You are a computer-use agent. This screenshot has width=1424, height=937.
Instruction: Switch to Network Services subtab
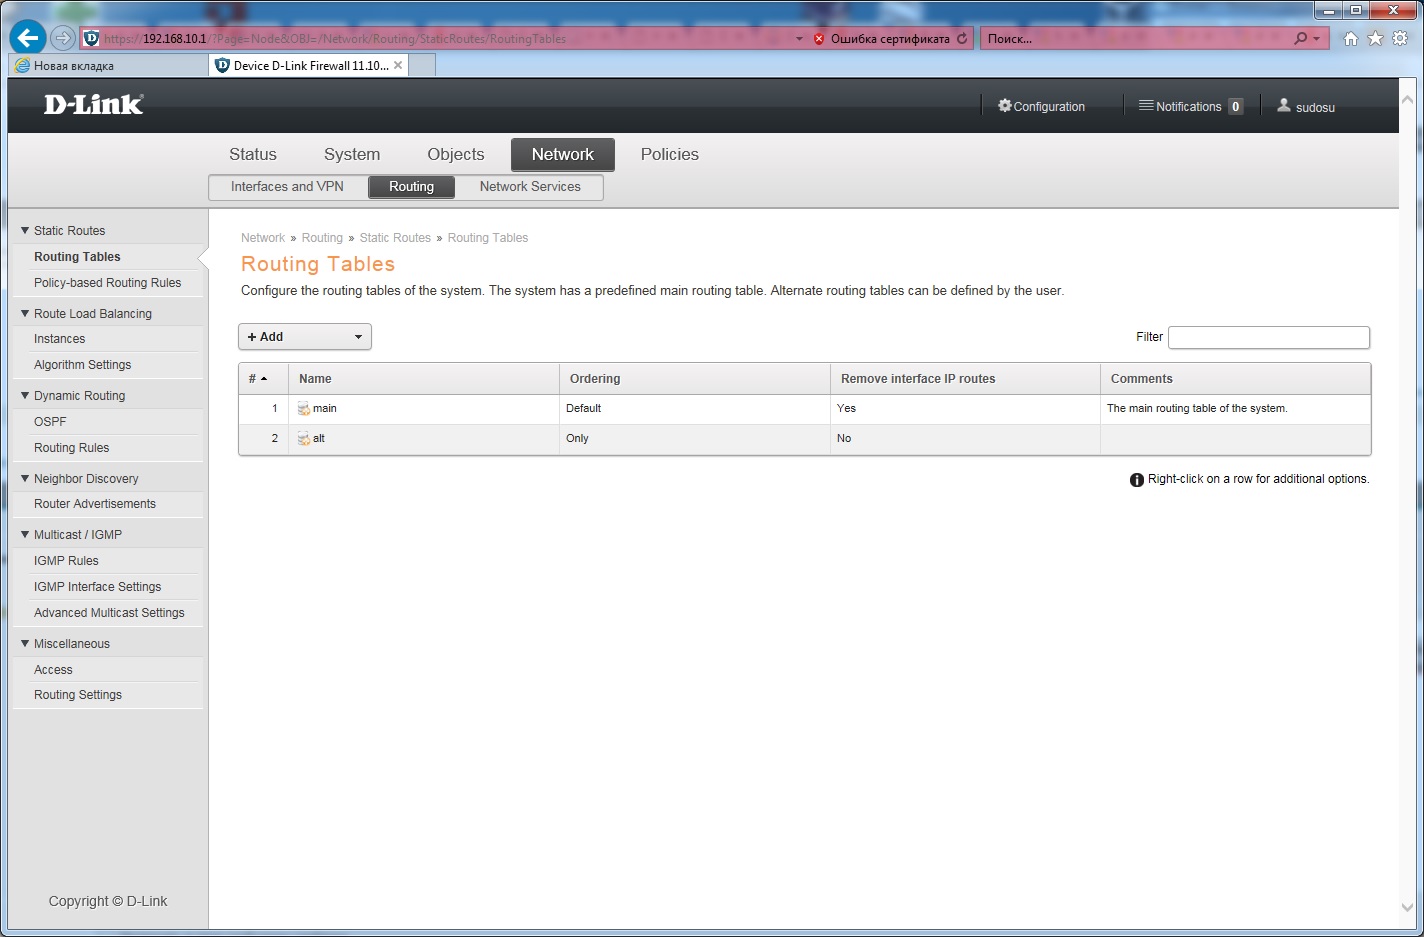point(530,187)
